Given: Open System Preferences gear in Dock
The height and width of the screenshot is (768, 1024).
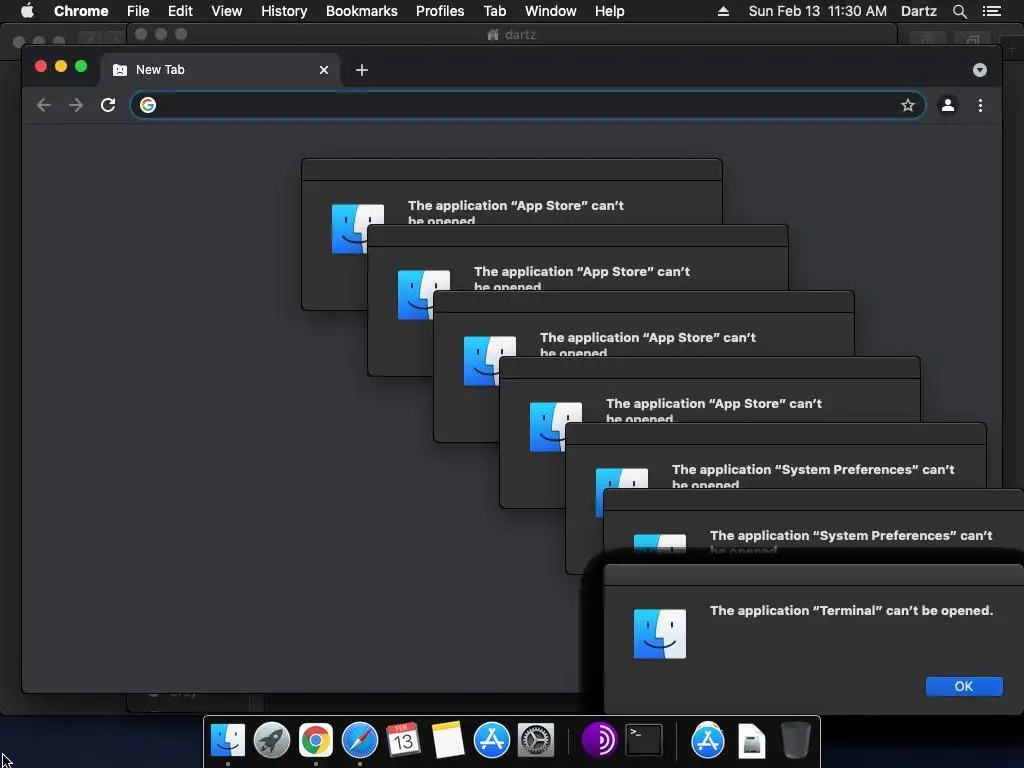Looking at the screenshot, I should pos(536,741).
